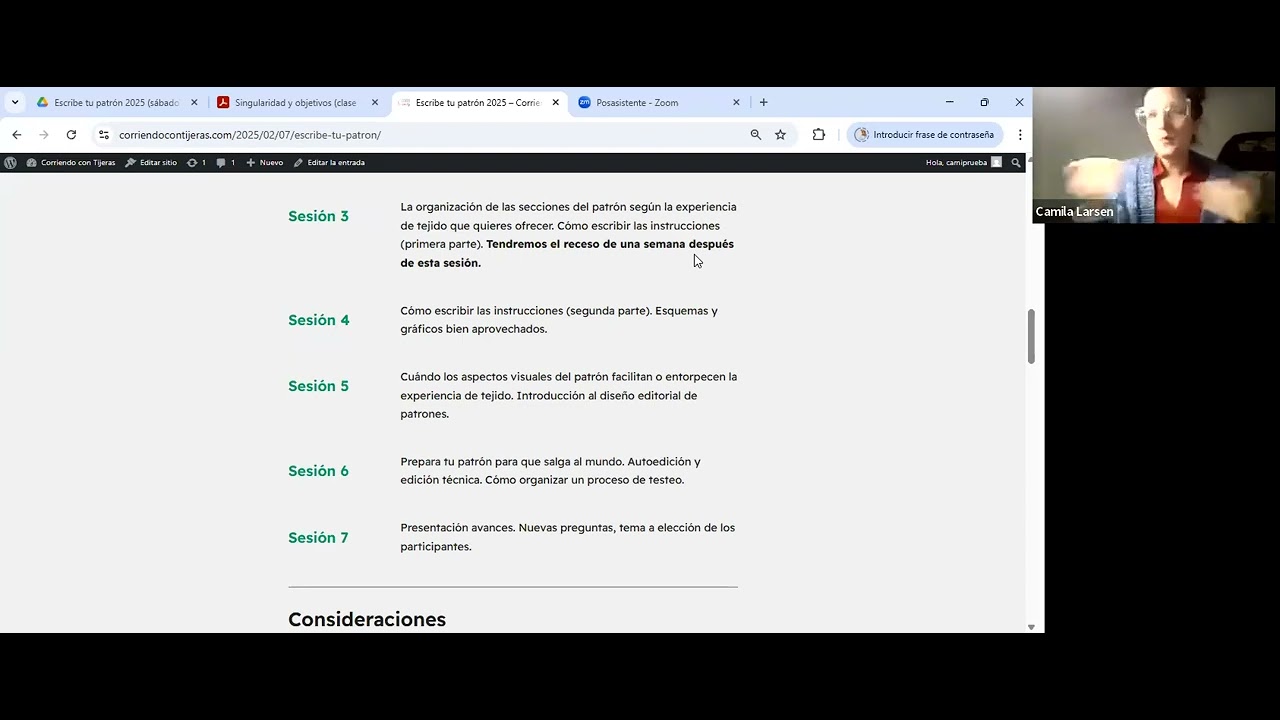This screenshot has height=720, width=1280.
Task: Click text 'Prepara tu patrón para que salga'
Action: [x=484, y=462]
